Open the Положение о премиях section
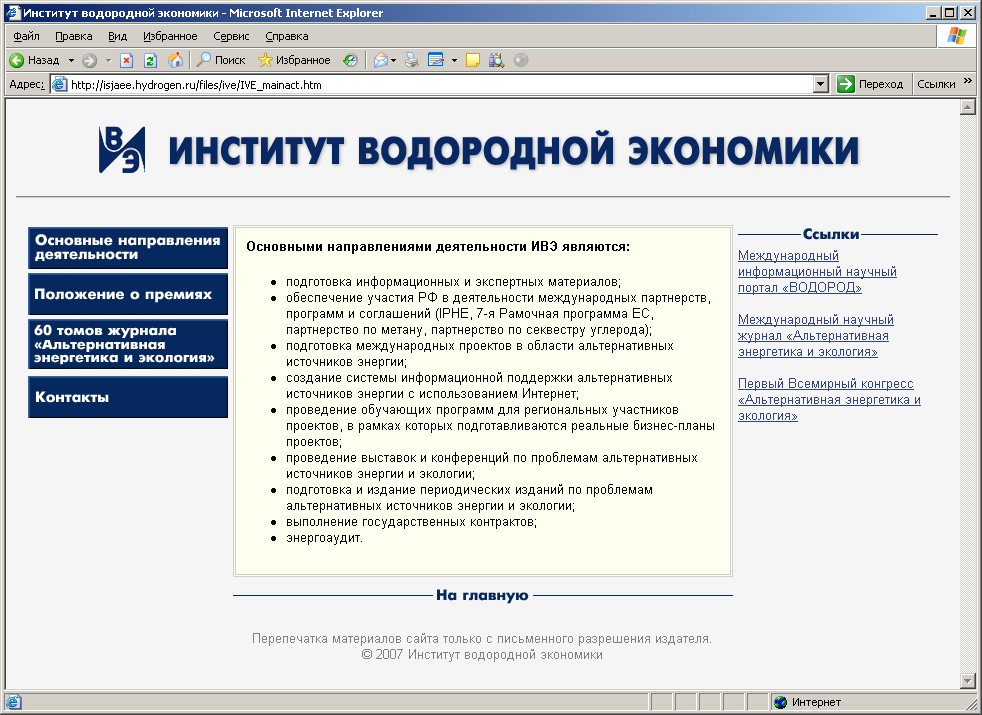 128,294
